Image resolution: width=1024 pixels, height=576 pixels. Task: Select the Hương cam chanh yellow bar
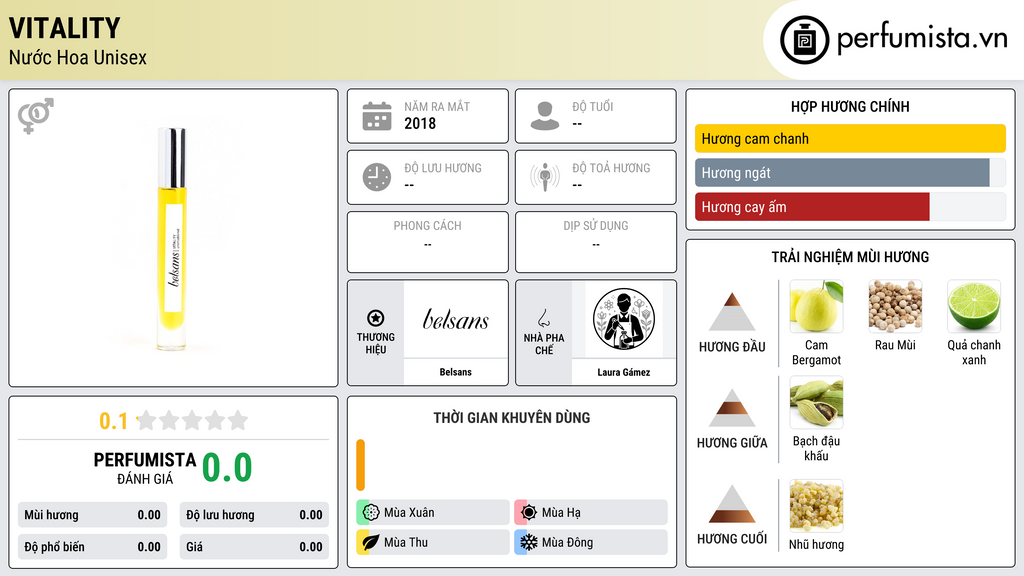point(850,138)
